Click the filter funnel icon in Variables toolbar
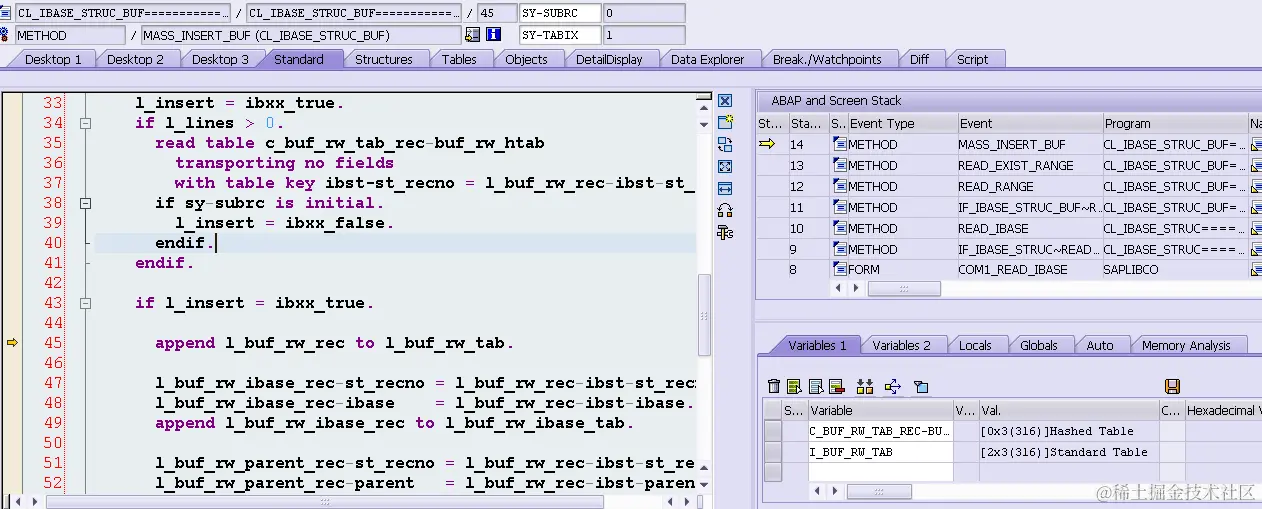 [x=921, y=386]
